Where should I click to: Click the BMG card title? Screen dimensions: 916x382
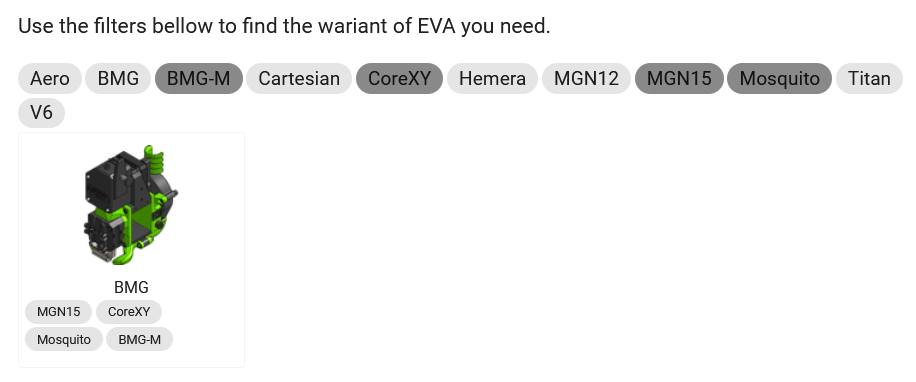click(x=131, y=287)
